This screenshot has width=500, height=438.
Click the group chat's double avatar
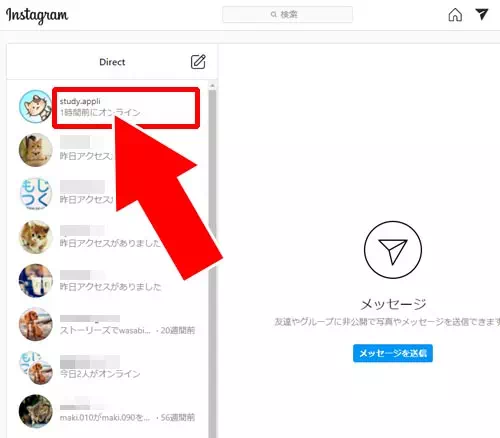(36, 368)
